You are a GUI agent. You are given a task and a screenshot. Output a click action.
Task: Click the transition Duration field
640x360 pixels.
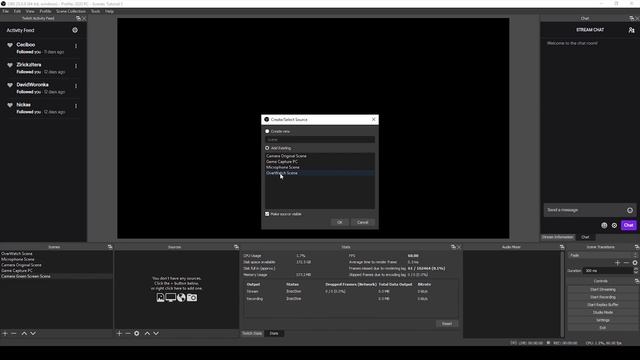pyautogui.click(x=609, y=271)
